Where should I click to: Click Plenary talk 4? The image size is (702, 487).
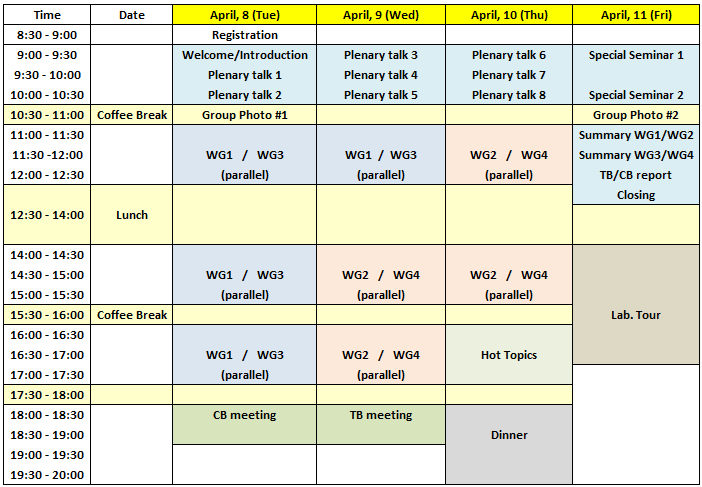(381, 75)
